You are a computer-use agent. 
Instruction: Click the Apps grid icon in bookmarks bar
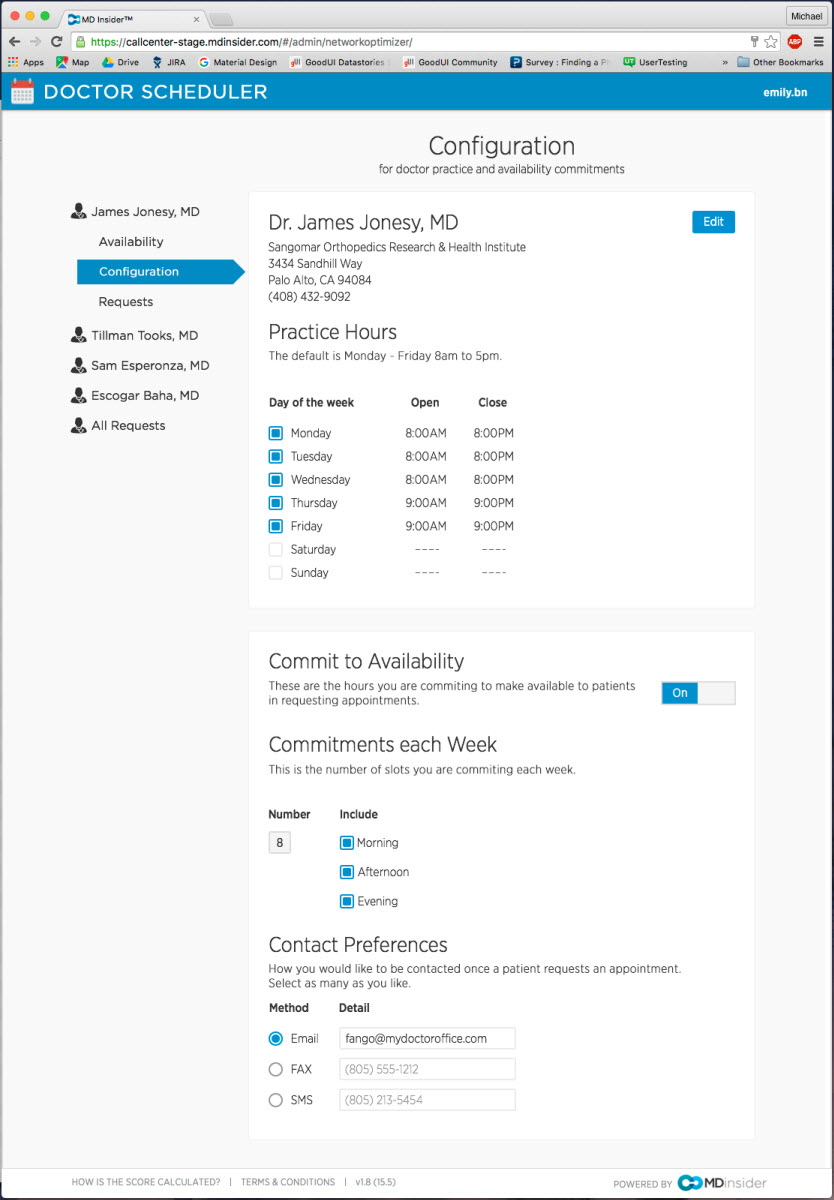[x=13, y=62]
